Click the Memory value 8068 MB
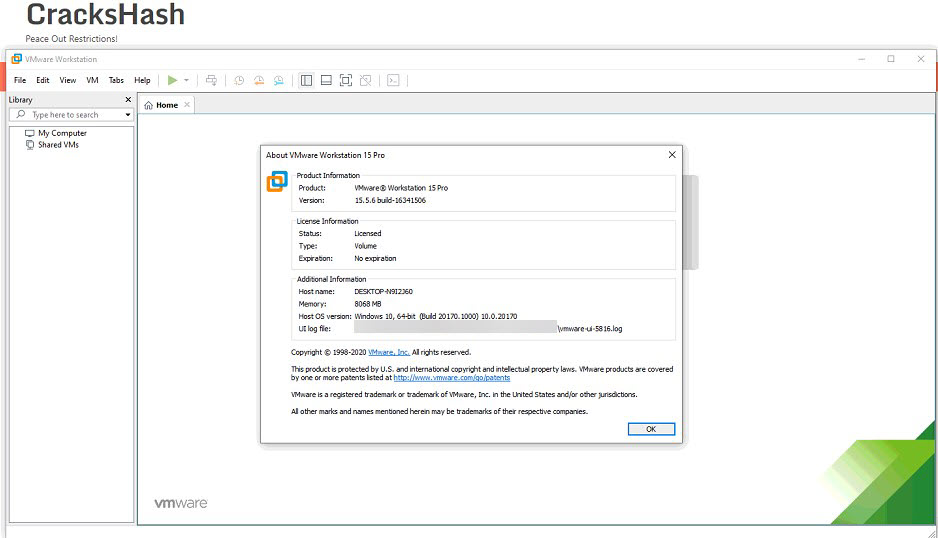Screen dimensions: 938x538 [367, 305]
